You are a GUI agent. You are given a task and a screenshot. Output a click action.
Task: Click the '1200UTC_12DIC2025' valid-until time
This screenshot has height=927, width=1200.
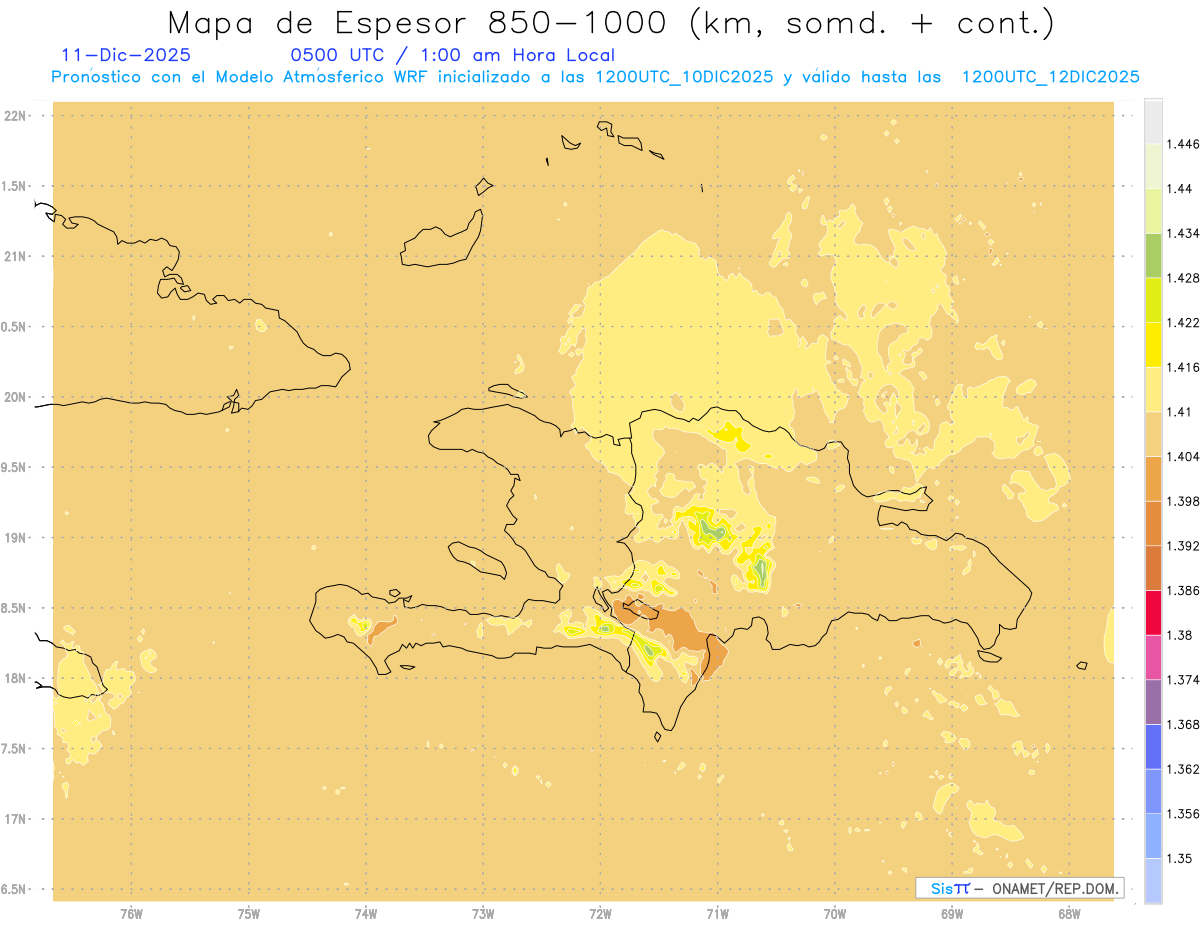tap(1050, 77)
